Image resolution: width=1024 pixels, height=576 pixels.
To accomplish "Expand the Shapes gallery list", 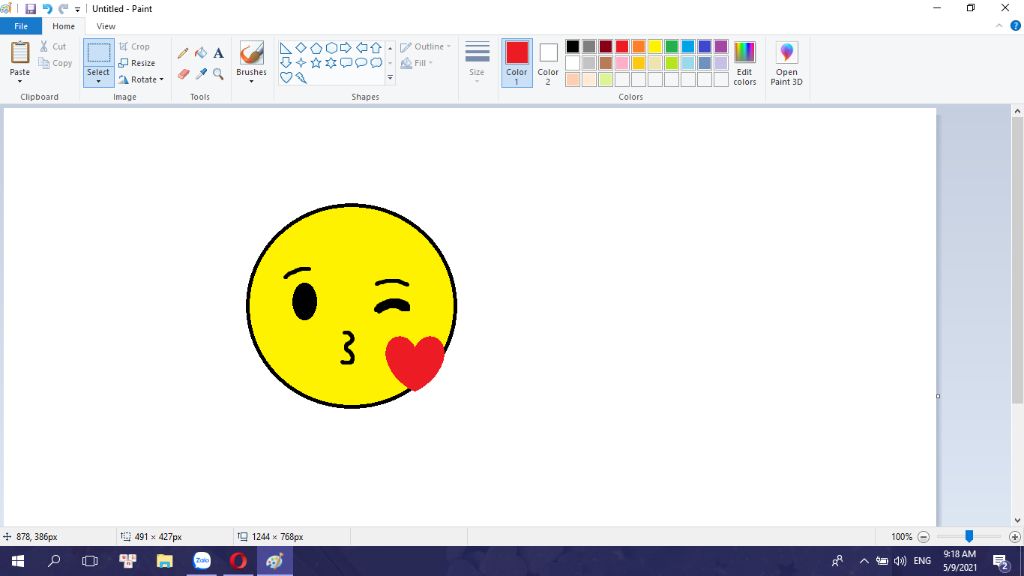I will point(390,78).
